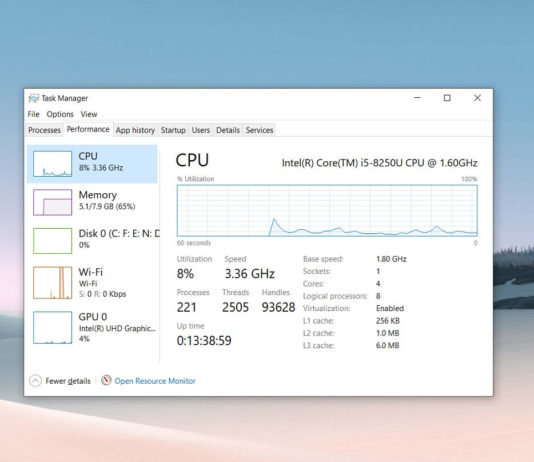Go to the Startup tab
Screen dimensions: 534x462
(173, 130)
